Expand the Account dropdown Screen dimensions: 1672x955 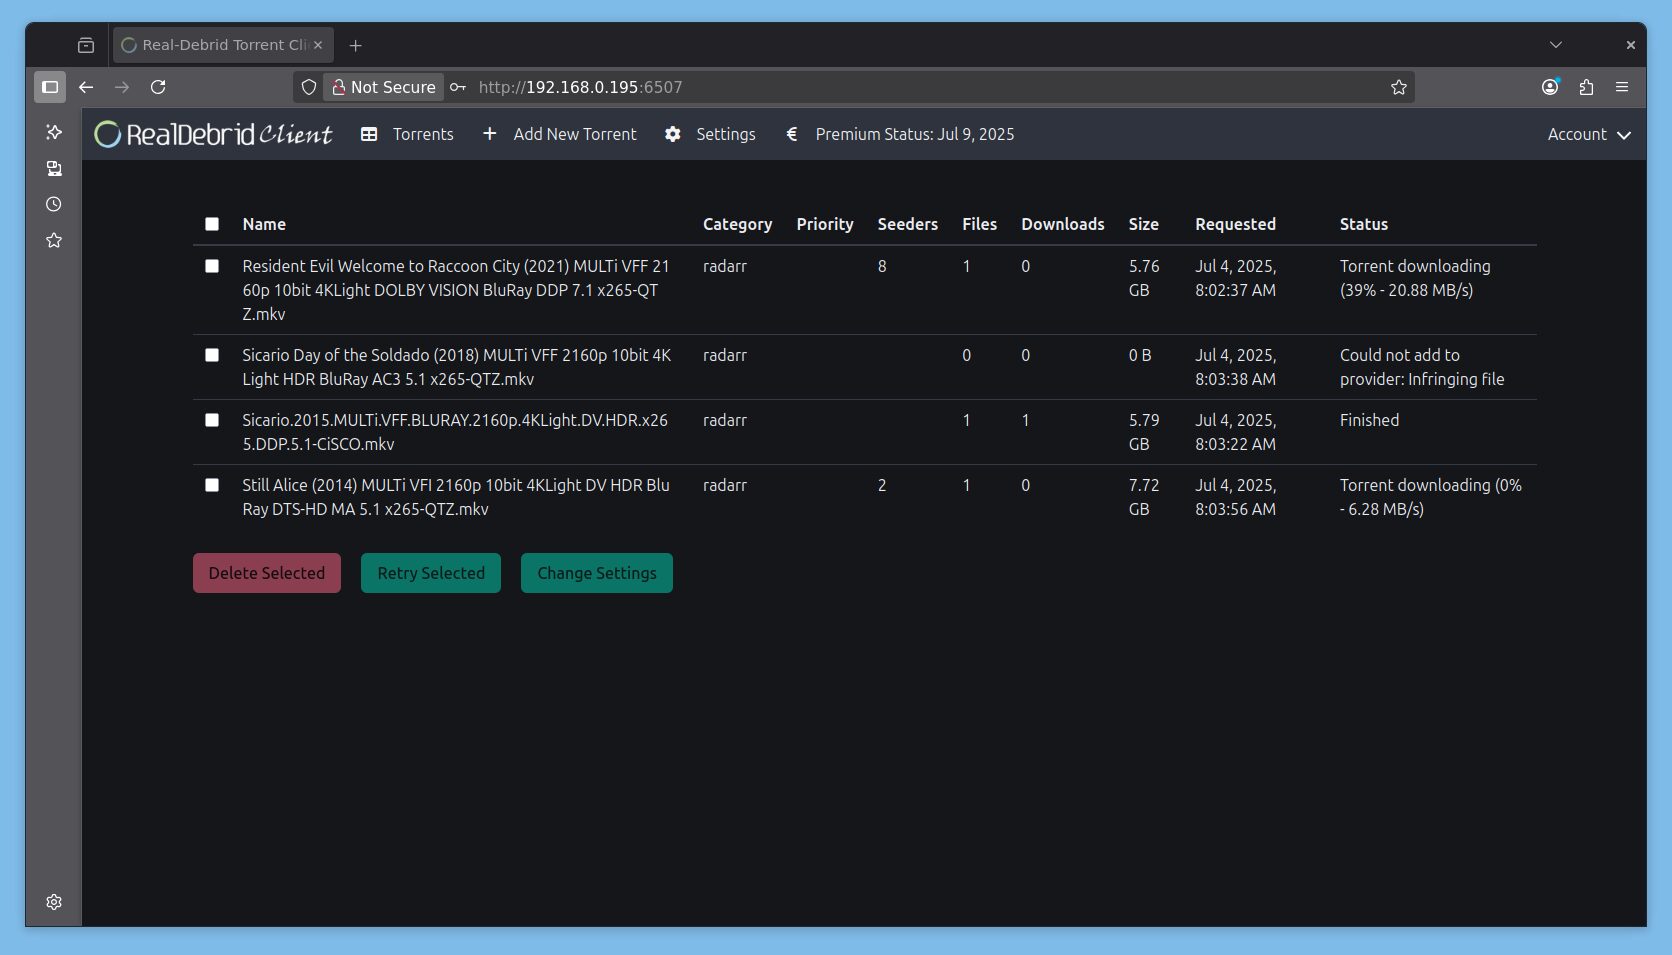[x=1589, y=134]
